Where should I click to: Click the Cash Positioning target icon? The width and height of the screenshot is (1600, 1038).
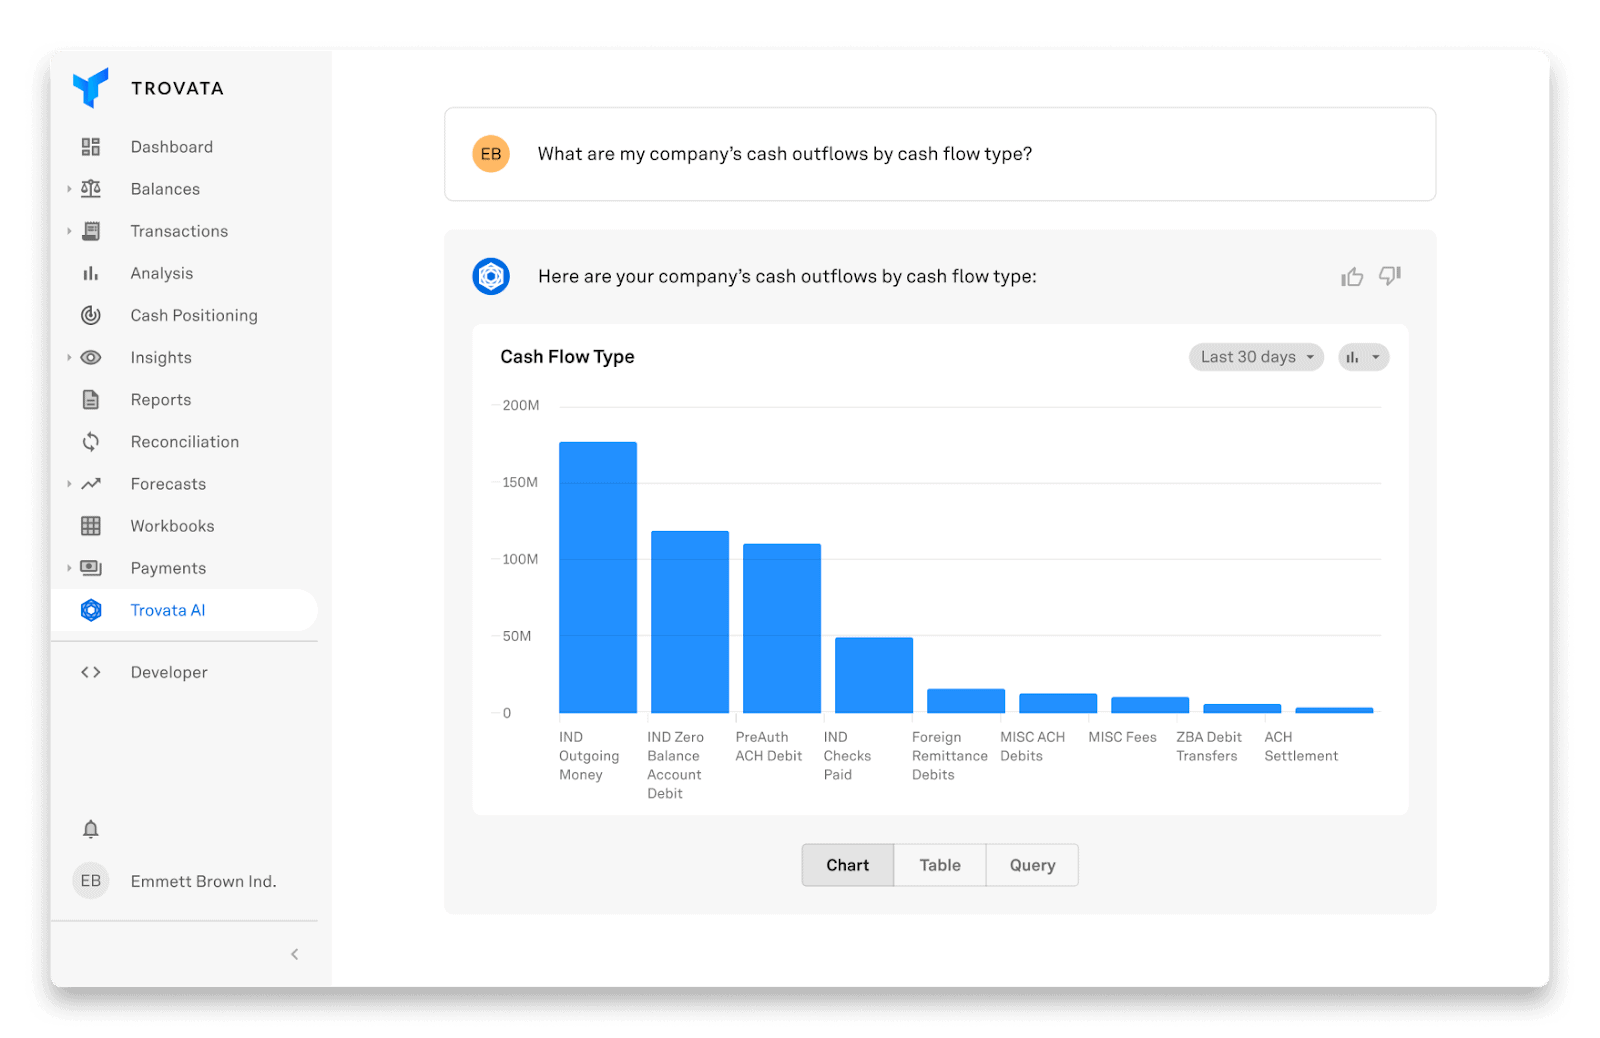(x=91, y=315)
